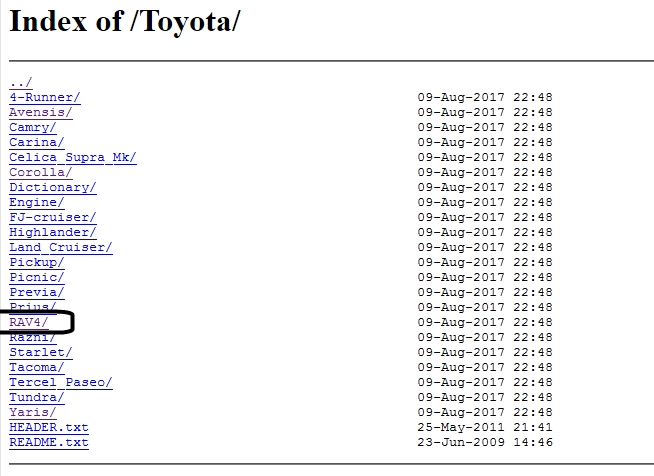Viewport: 654px width, 476px height.
Task: Open the Land Cruiser folder
Action: click(60, 247)
